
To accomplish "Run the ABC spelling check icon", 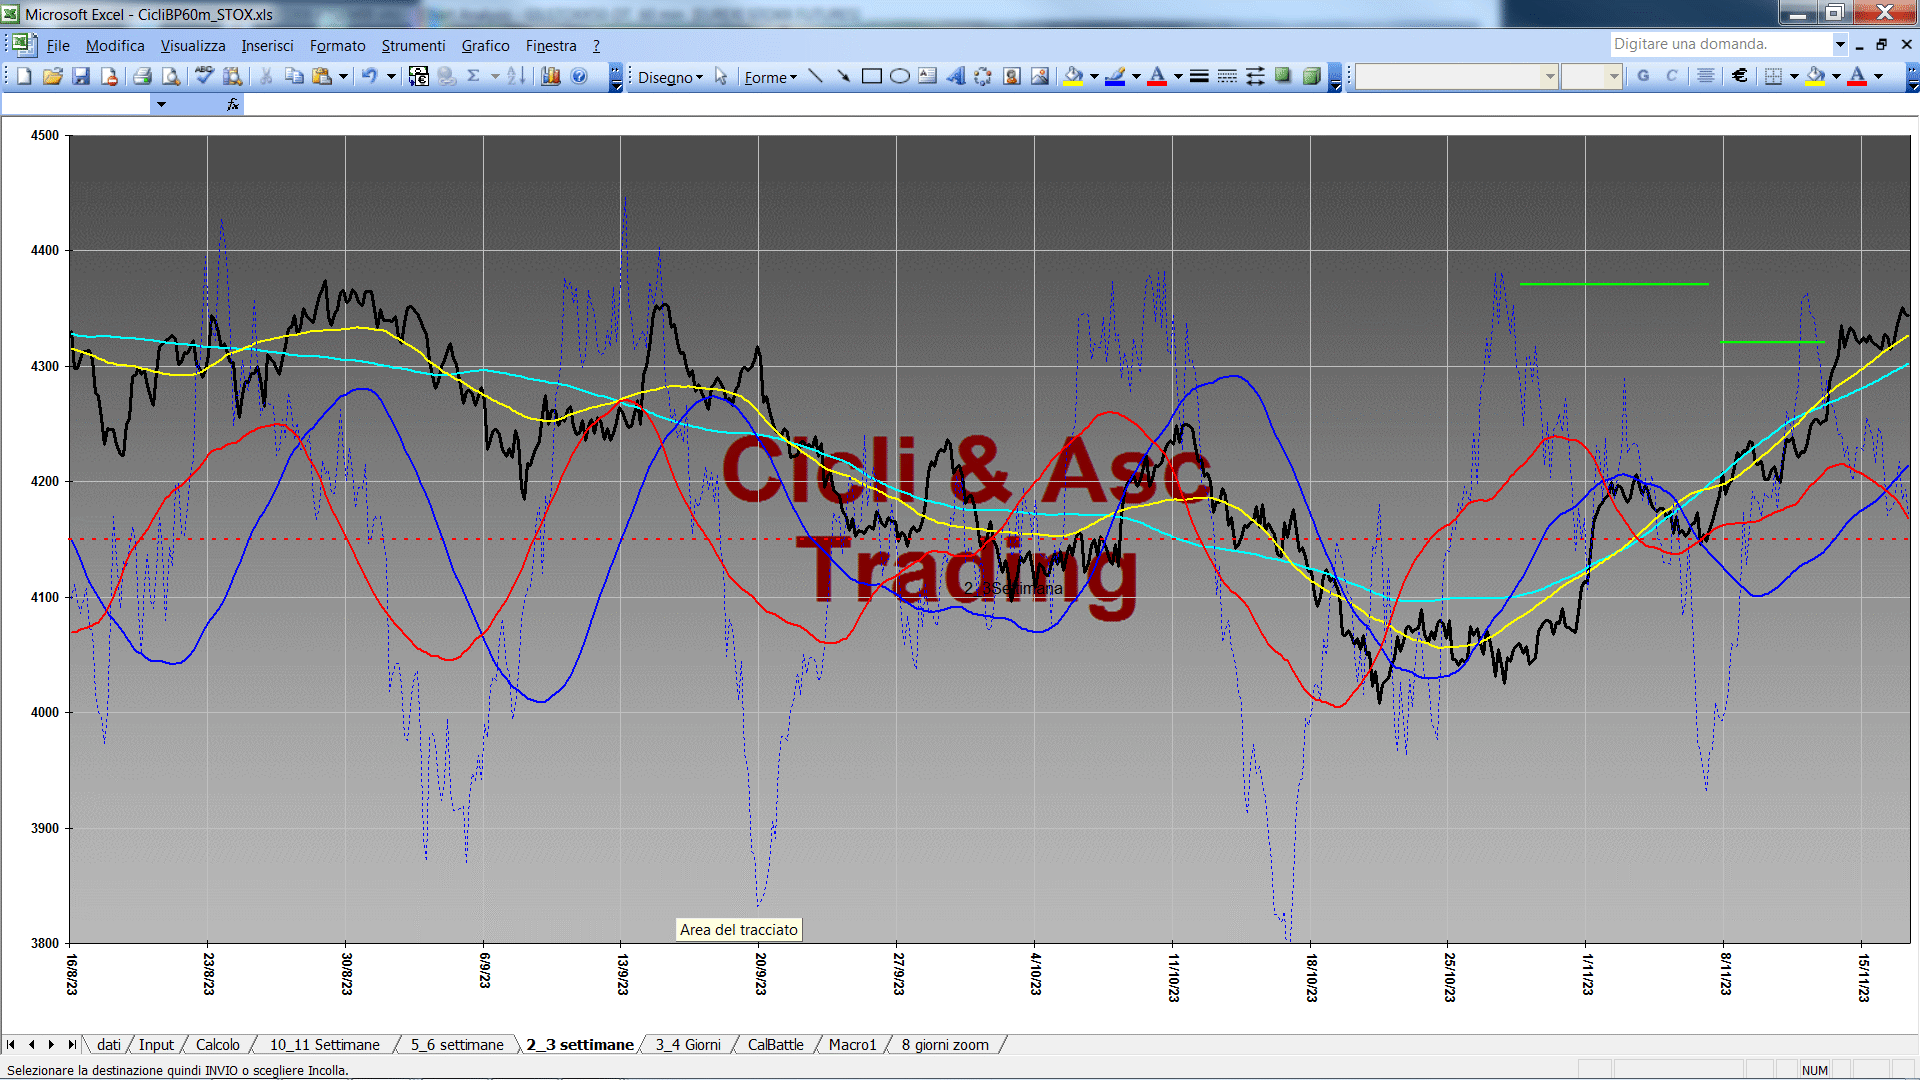I will coord(204,76).
